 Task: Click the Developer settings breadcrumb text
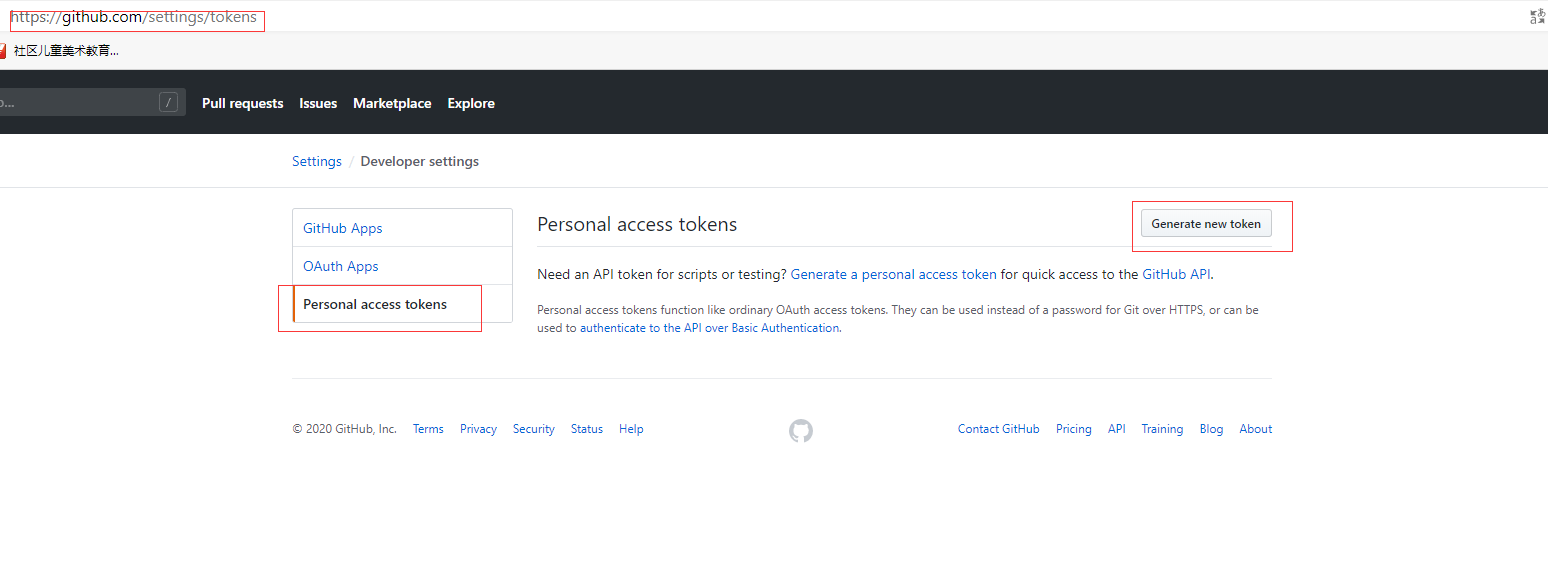pos(420,161)
